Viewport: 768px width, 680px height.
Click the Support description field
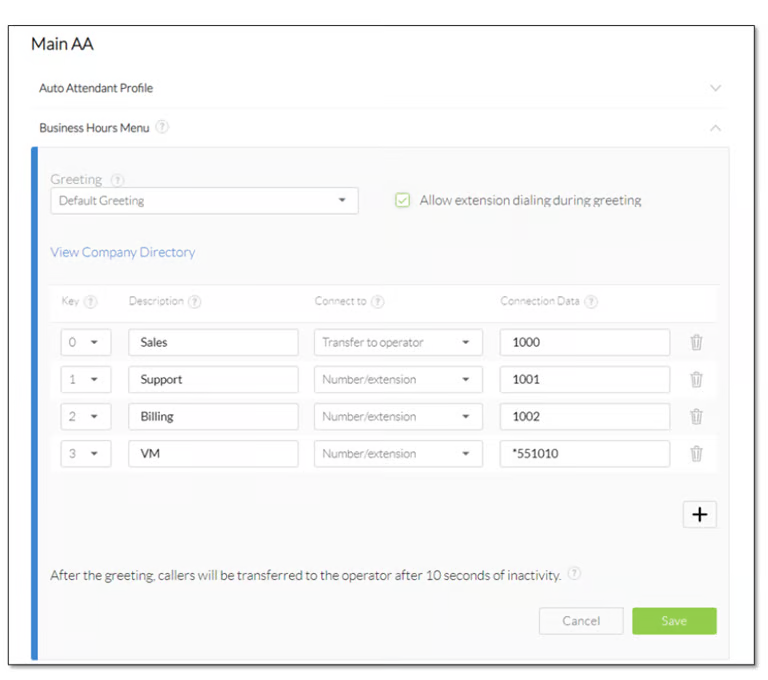point(213,379)
